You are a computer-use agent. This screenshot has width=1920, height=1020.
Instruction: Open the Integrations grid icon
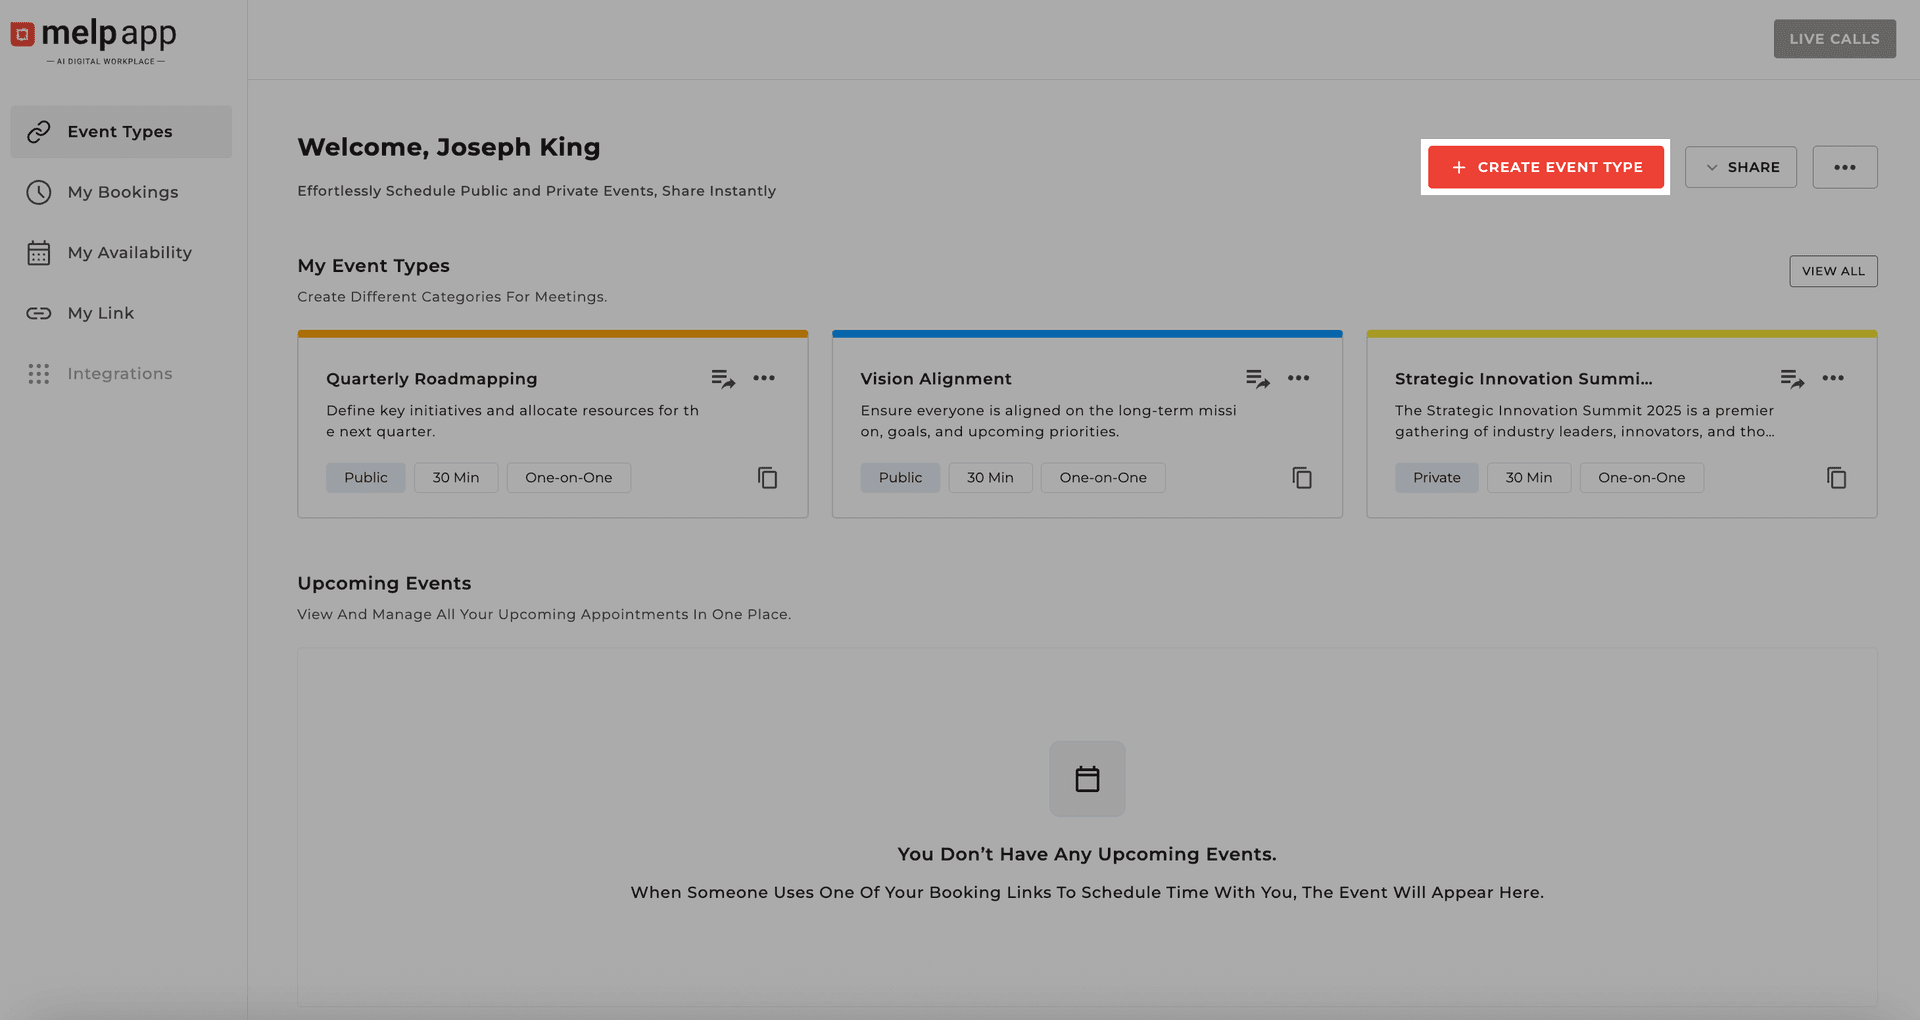click(39, 373)
